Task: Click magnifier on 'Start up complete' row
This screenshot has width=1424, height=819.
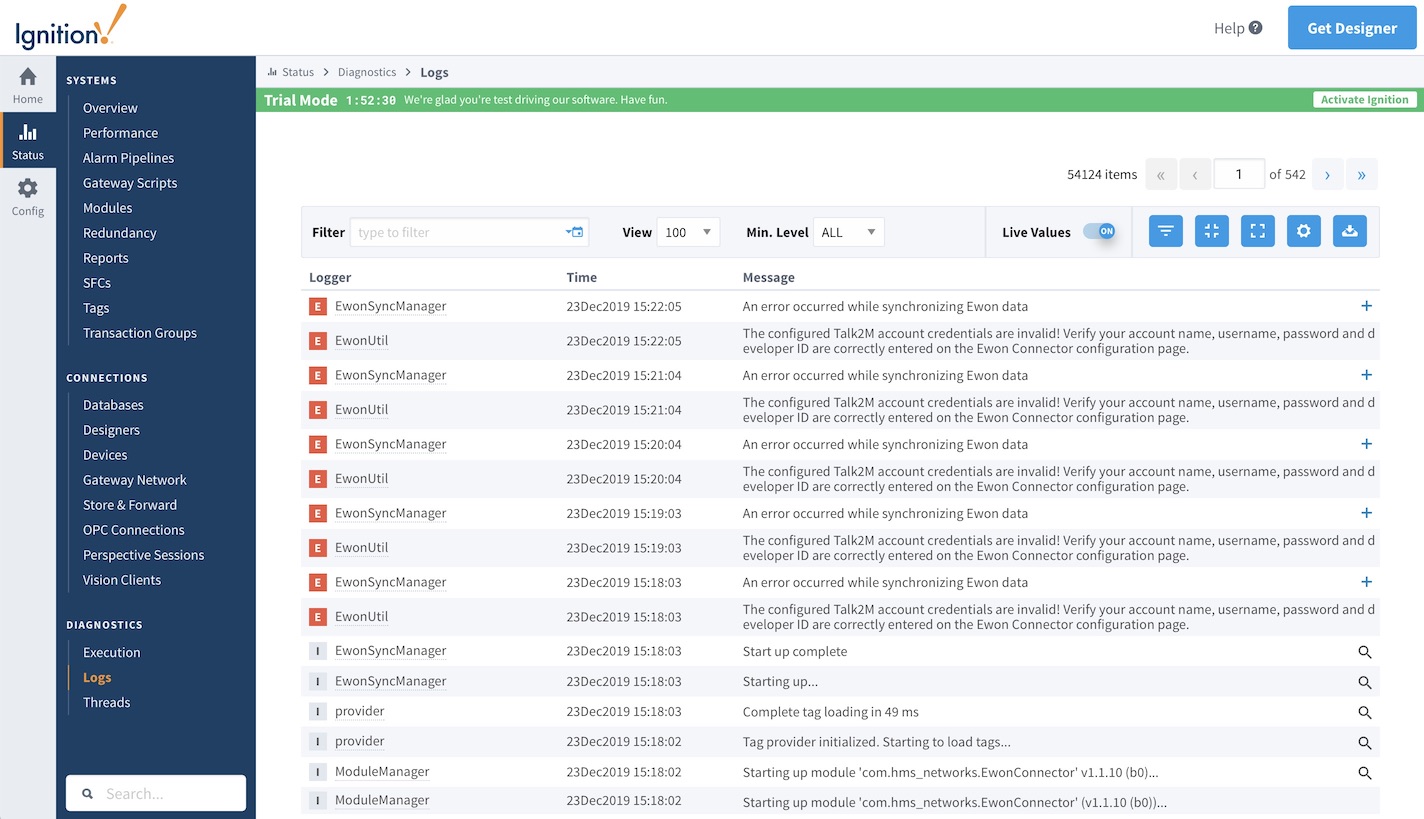Action: pos(1365,652)
